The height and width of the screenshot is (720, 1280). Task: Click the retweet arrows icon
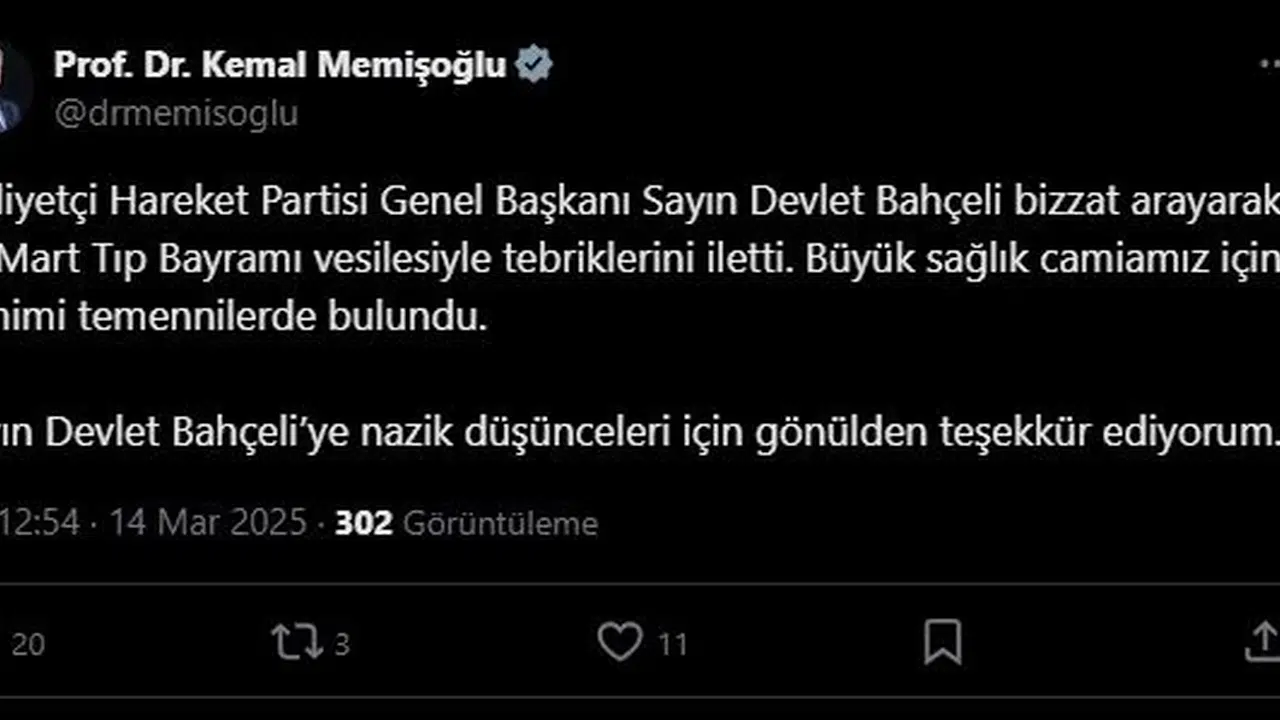297,642
